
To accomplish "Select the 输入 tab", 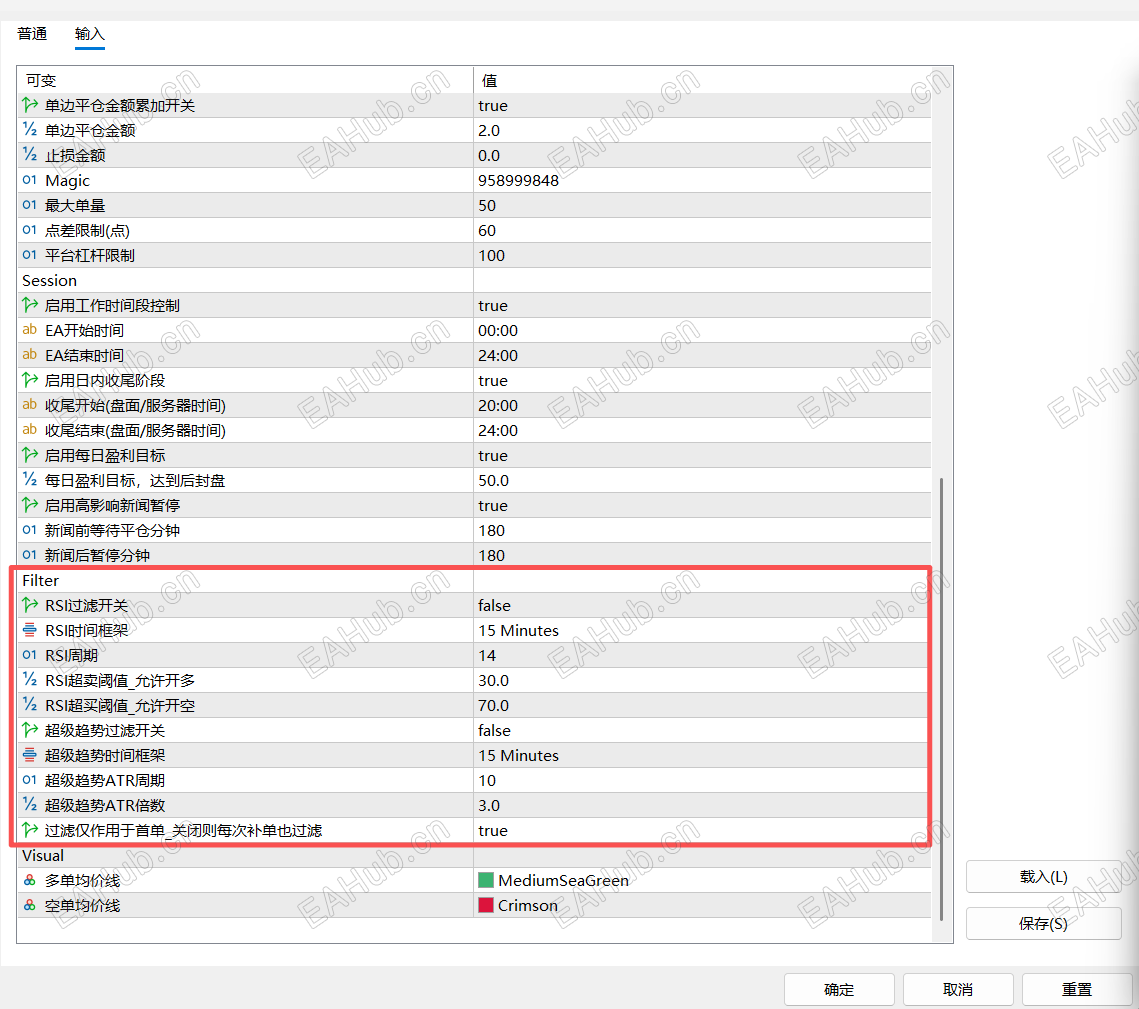I will tap(89, 34).
